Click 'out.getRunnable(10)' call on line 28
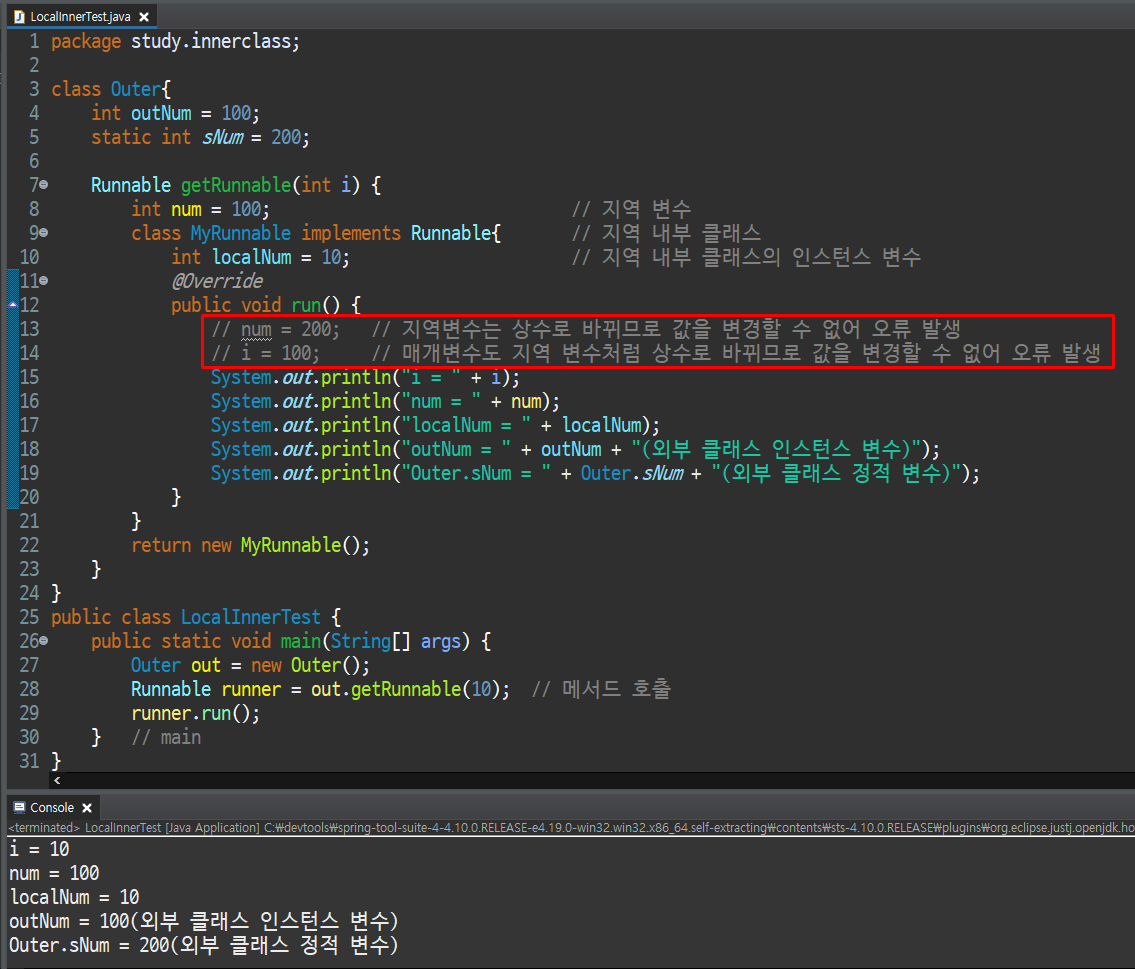 410,690
